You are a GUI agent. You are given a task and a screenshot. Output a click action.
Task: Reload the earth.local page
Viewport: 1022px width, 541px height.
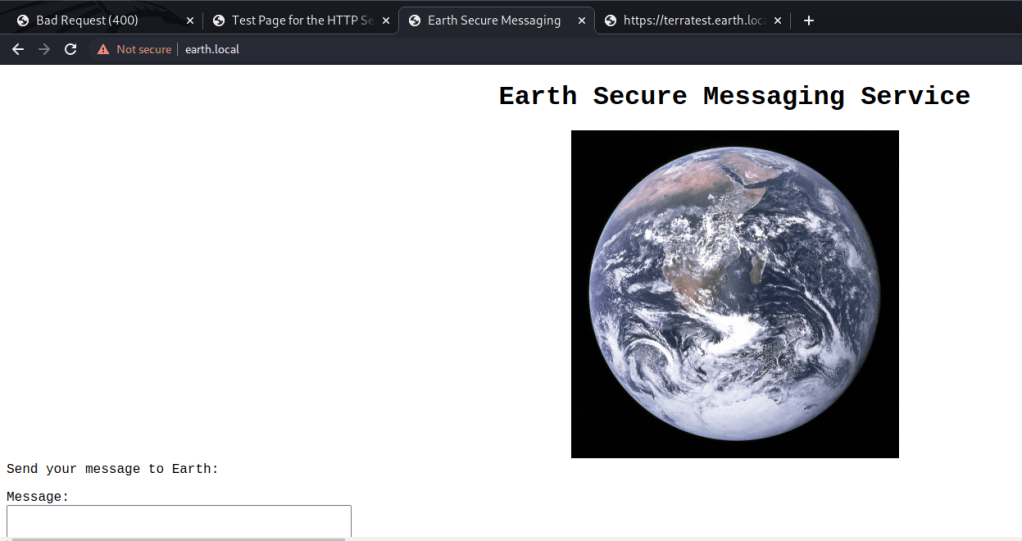(x=70, y=49)
